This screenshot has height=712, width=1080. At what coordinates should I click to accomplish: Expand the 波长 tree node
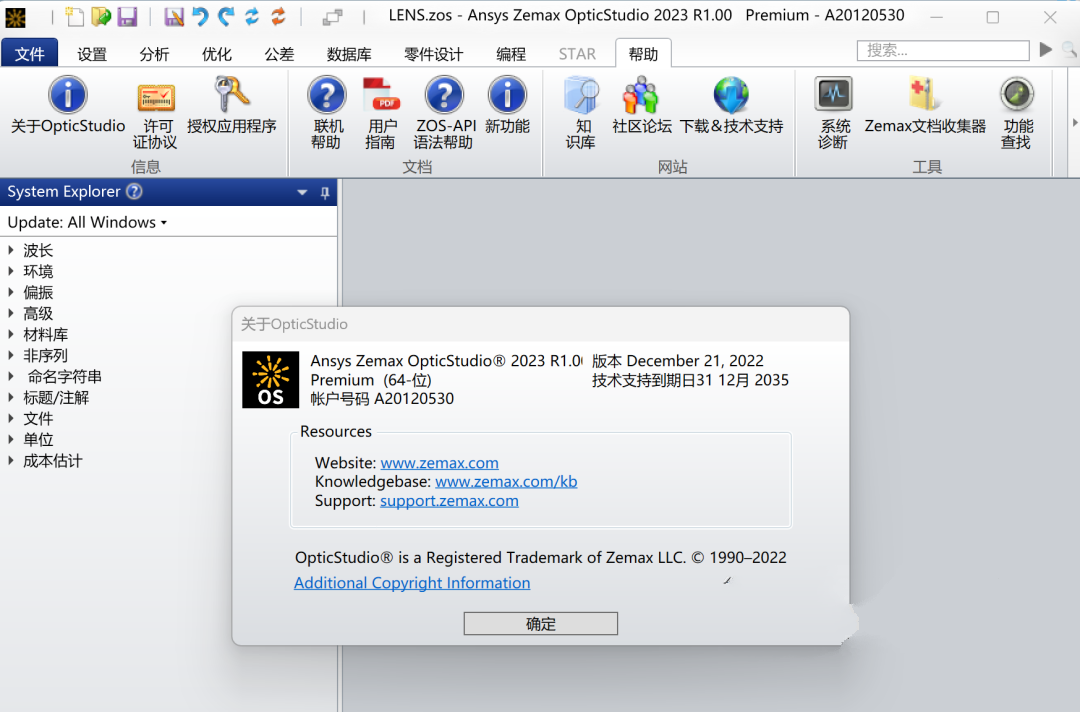(11, 250)
